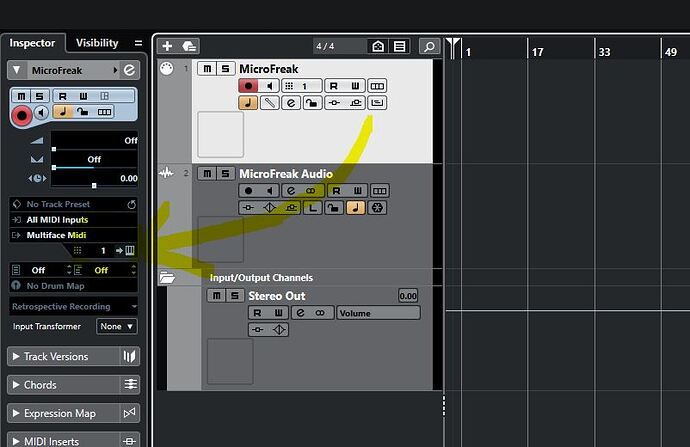The height and width of the screenshot is (447, 690).
Task: Click the MicroFreak name in the Inspector header
Action: coord(57,70)
